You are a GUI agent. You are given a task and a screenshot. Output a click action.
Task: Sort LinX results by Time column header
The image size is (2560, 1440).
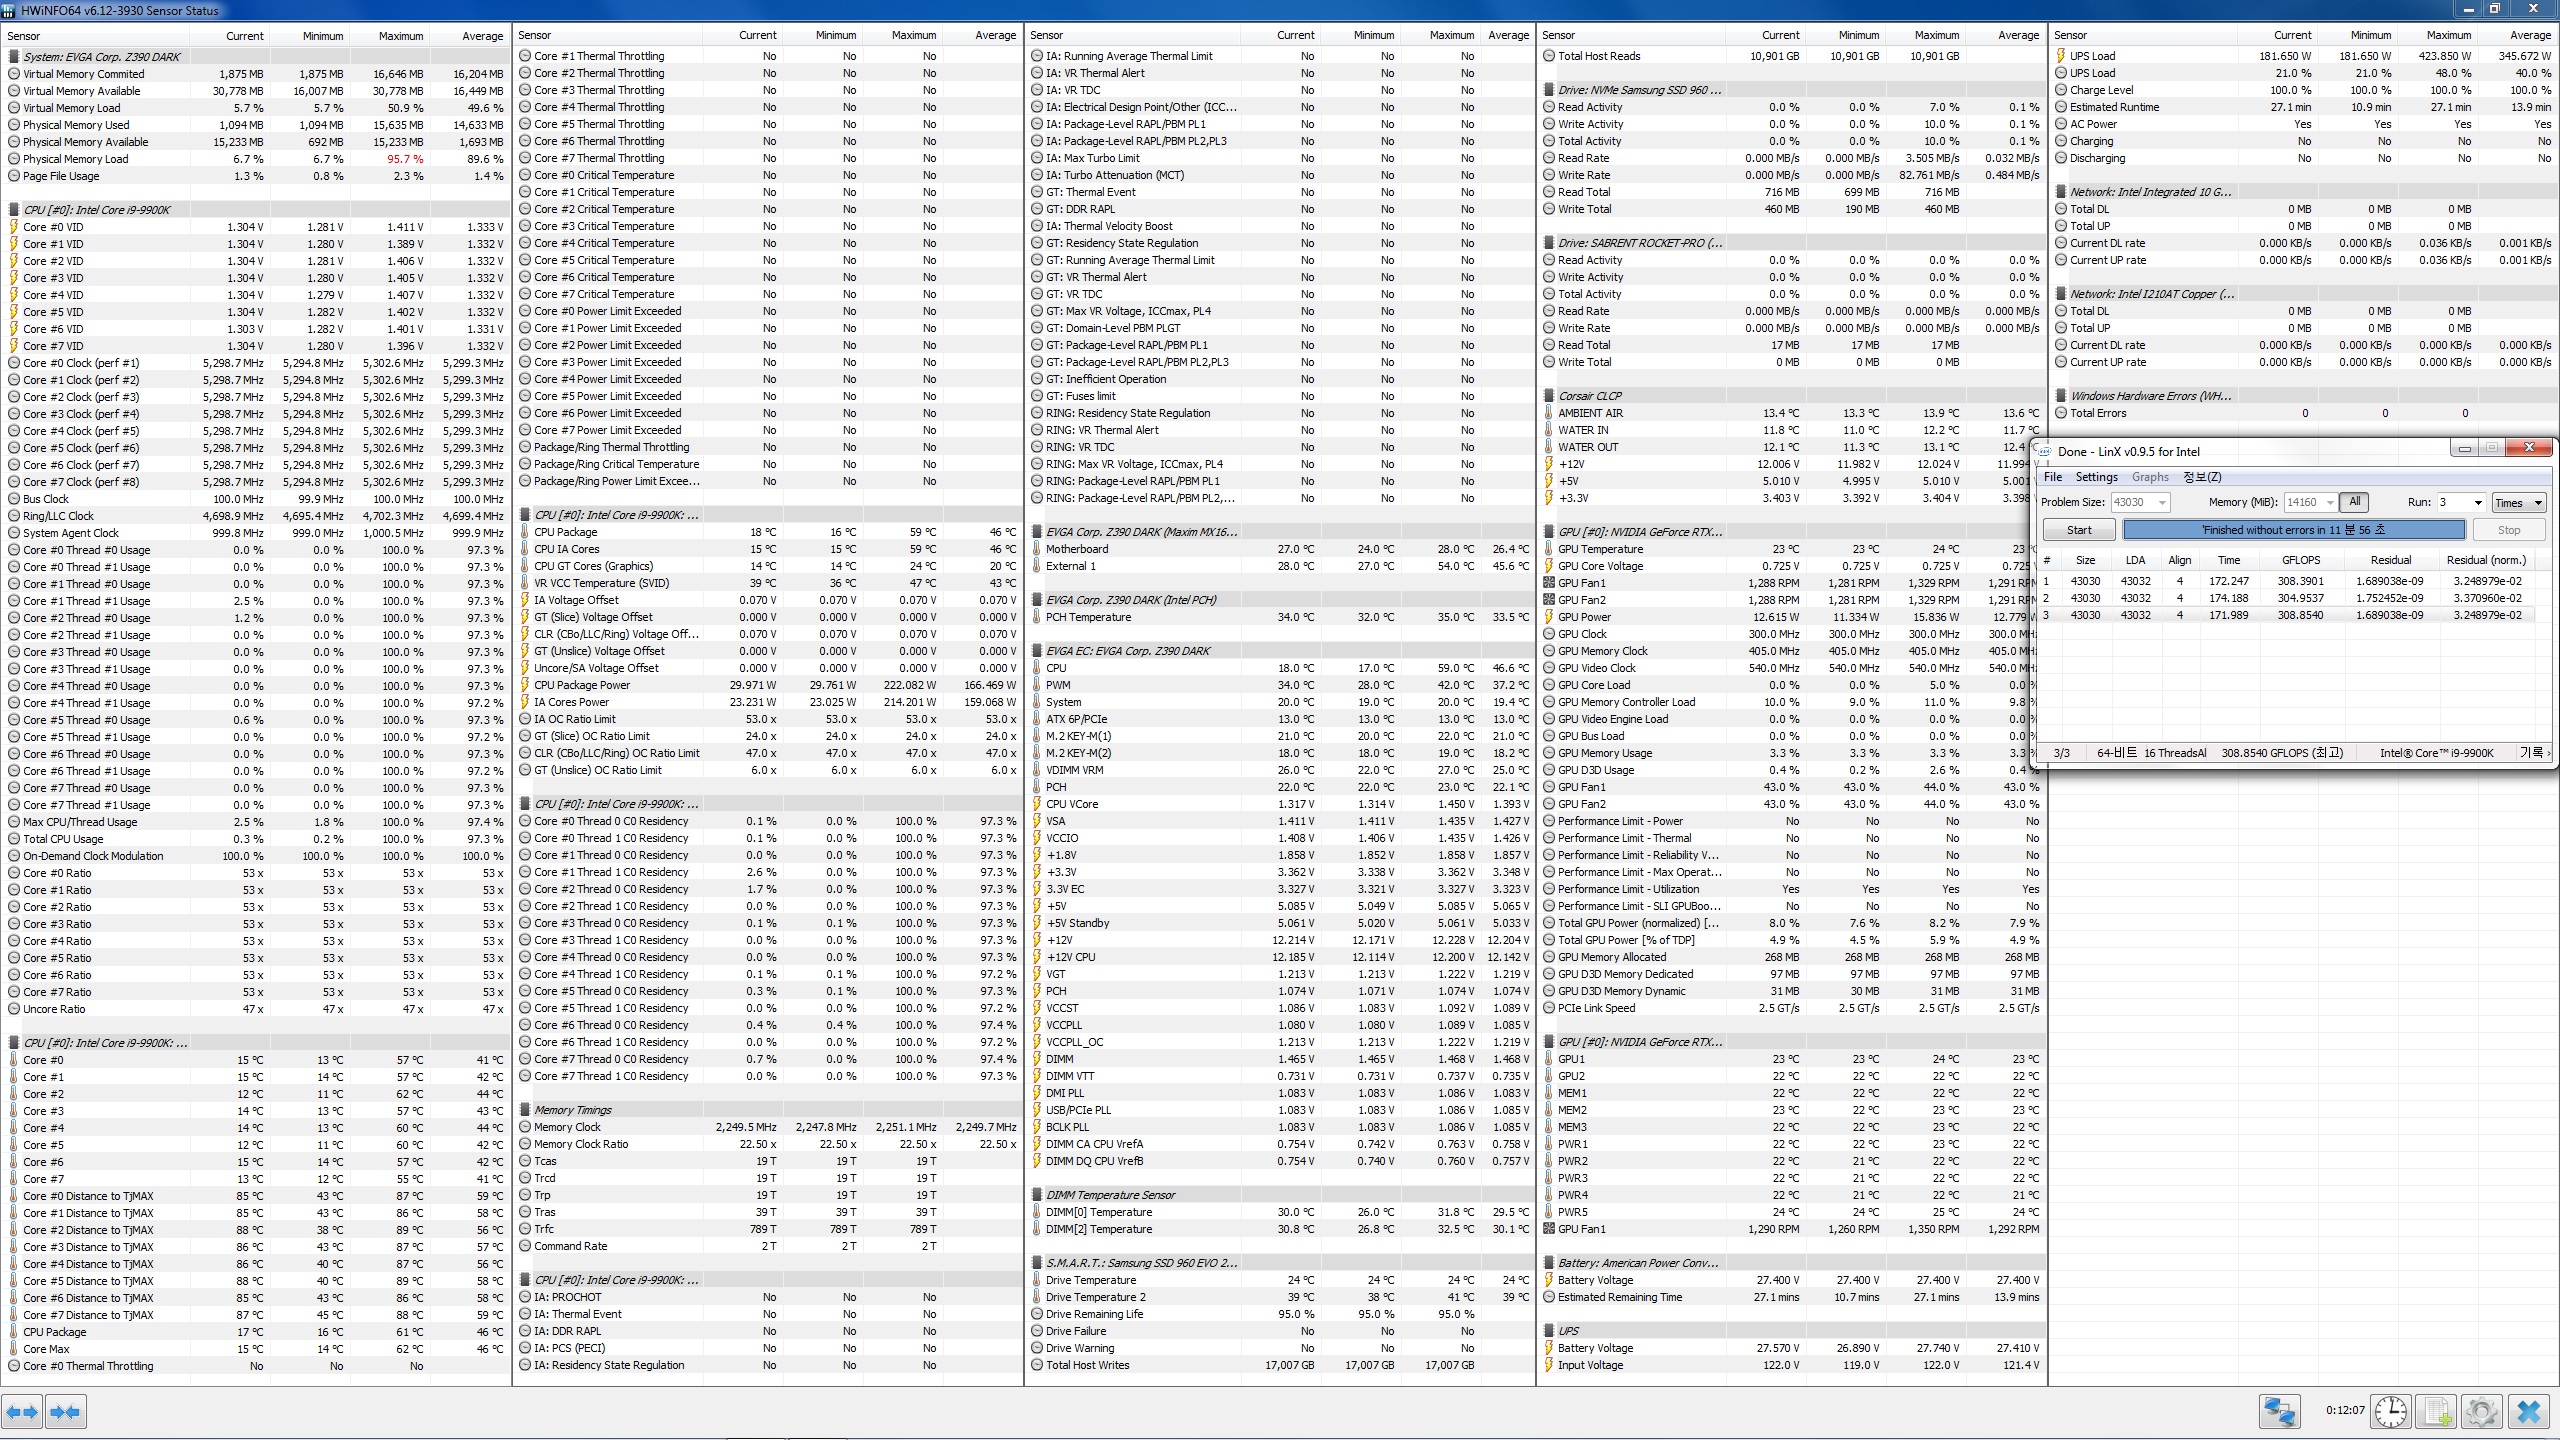pos(2229,560)
